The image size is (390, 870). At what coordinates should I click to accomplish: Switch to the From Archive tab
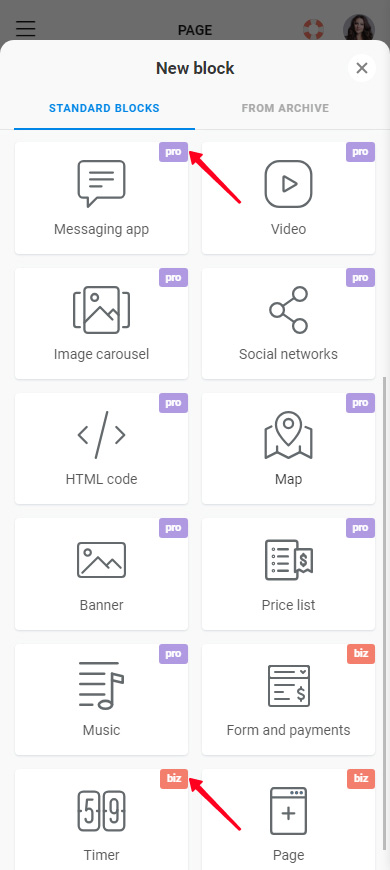285,108
